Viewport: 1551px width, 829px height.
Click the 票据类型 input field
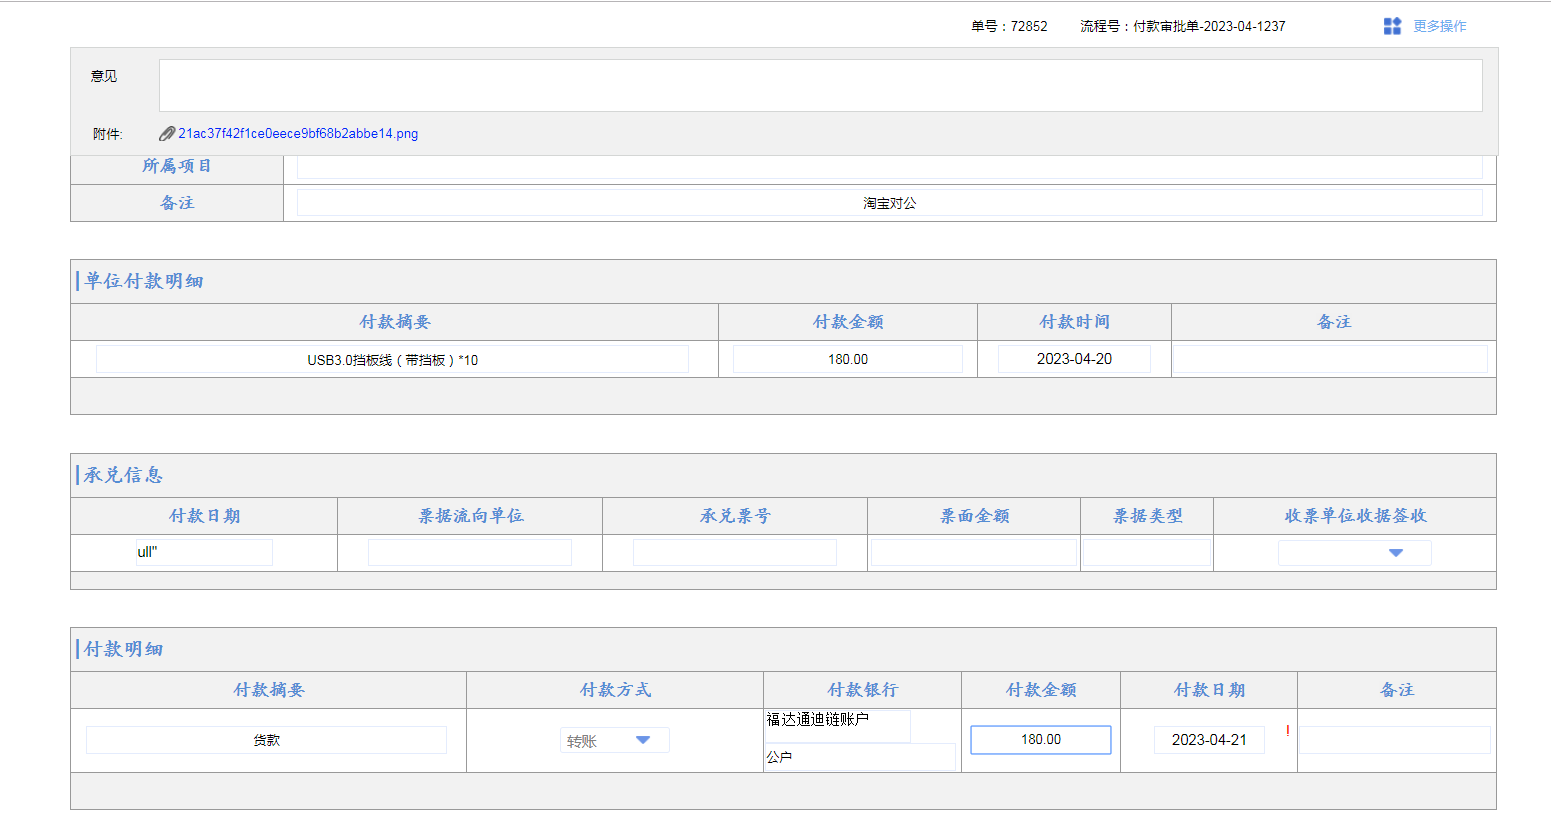(1147, 552)
